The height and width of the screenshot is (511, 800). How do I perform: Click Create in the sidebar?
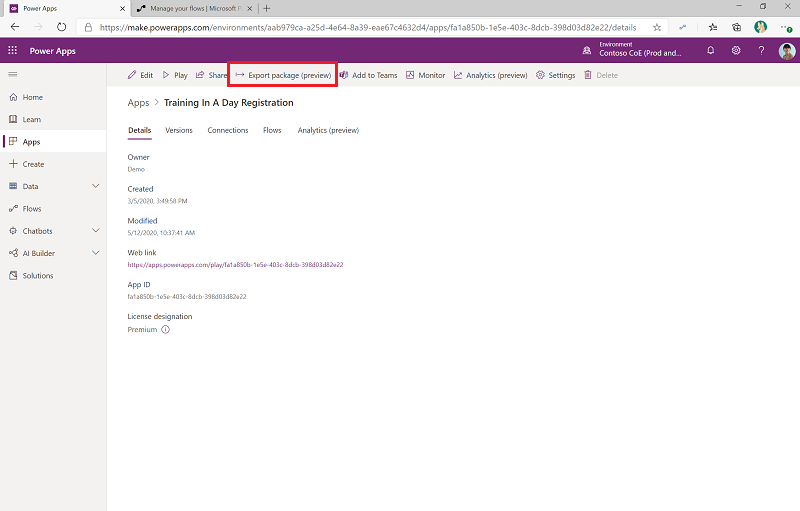pyautogui.click(x=53, y=164)
